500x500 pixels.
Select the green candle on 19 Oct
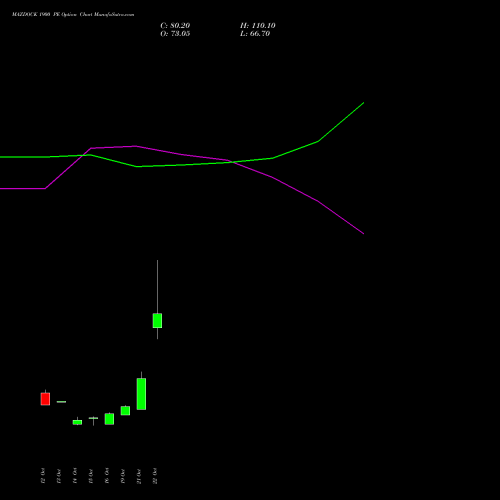(x=125, y=410)
